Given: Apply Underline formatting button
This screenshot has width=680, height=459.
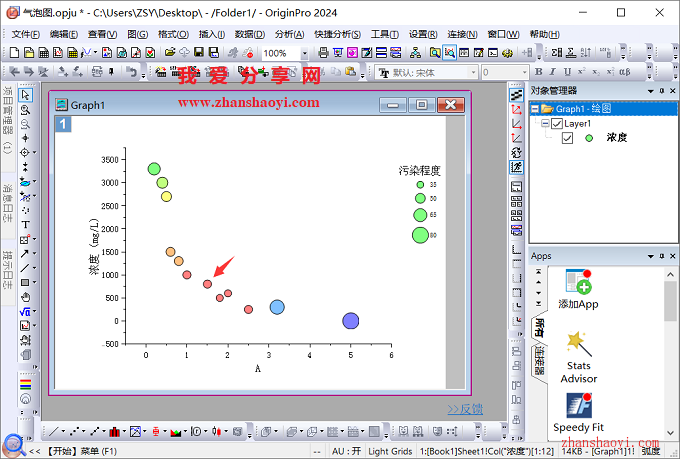Looking at the screenshot, I should (567, 72).
